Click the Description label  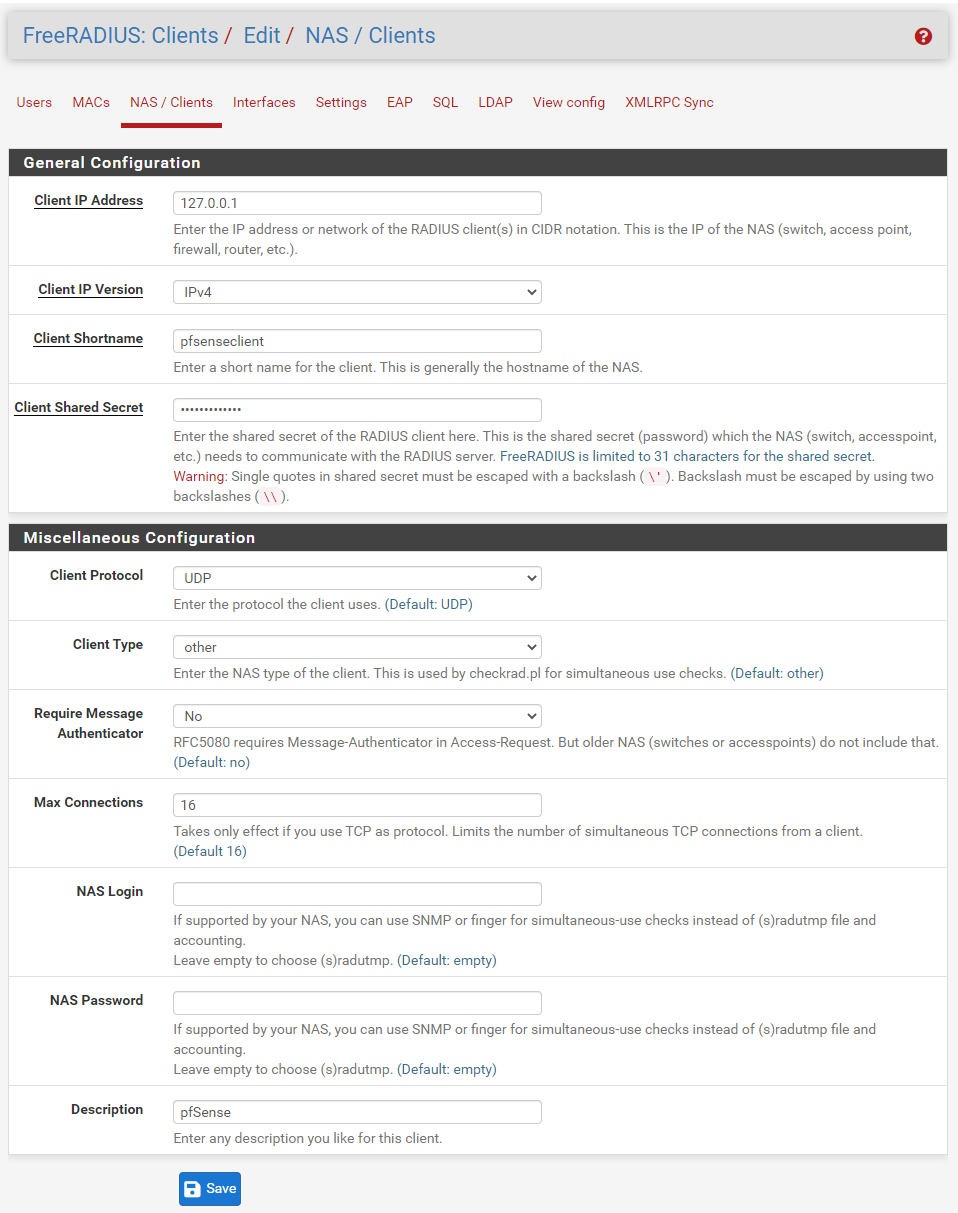coord(107,1109)
